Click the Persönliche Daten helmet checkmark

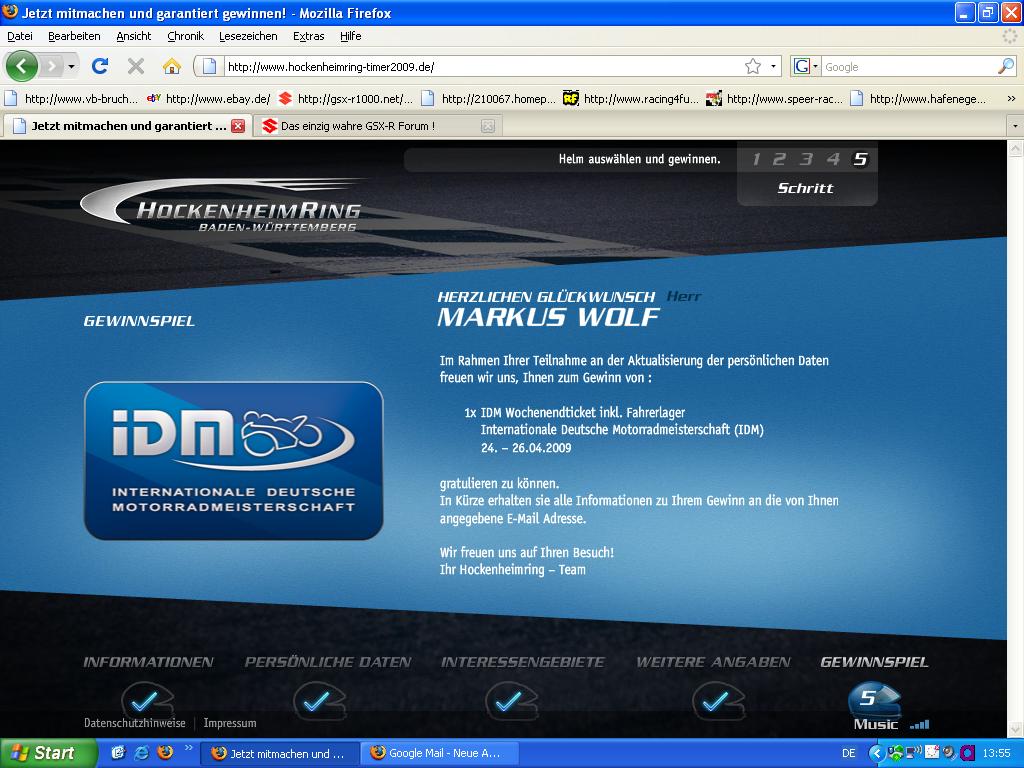319,701
